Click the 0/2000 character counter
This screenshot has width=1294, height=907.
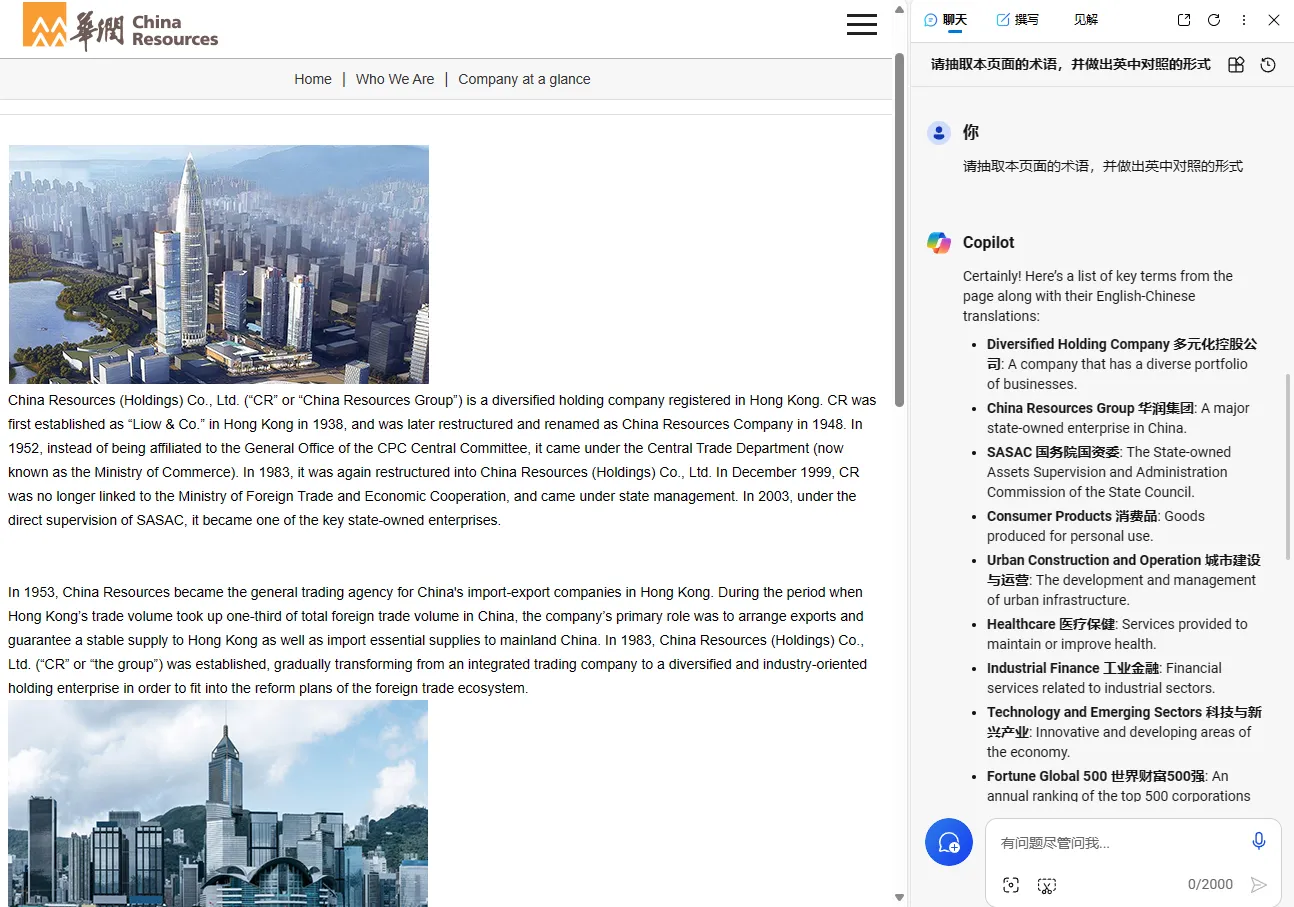pyautogui.click(x=1210, y=884)
